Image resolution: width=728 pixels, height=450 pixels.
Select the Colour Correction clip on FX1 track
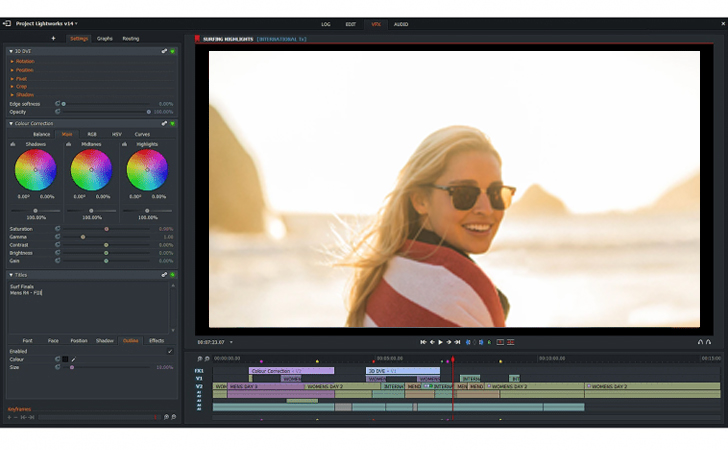[291, 371]
